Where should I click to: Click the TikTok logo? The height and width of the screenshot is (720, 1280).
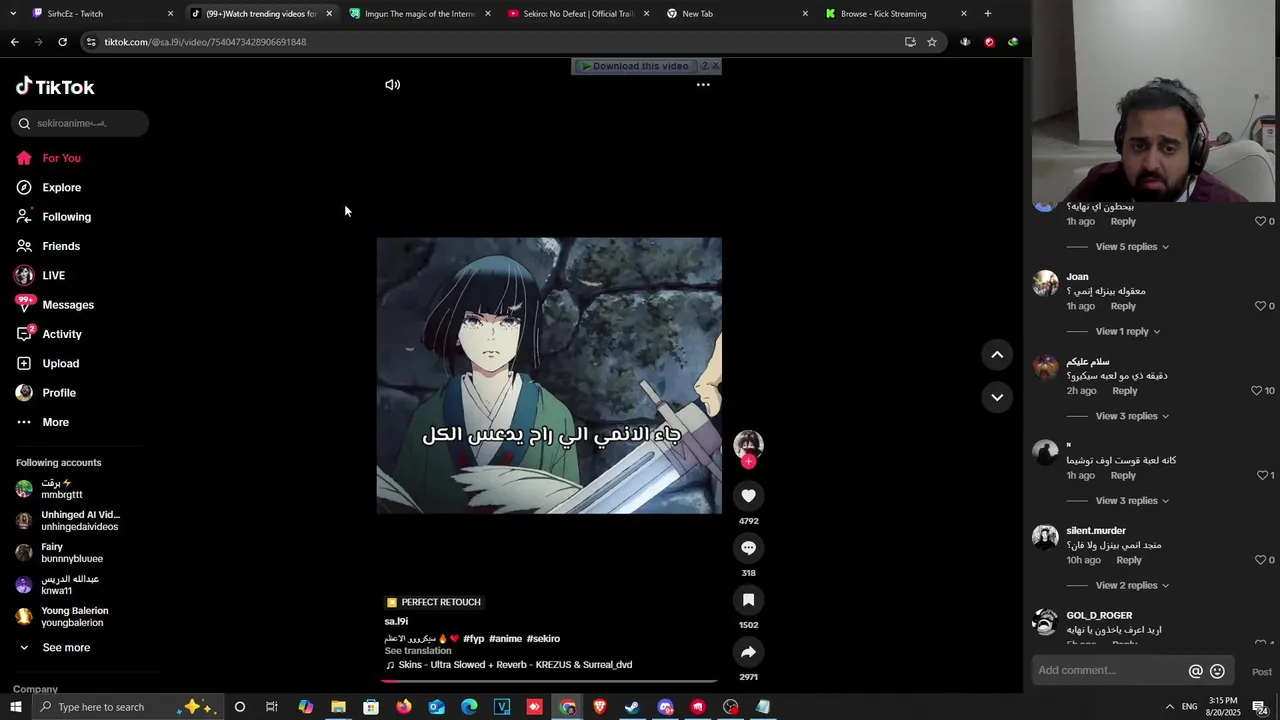[55, 87]
